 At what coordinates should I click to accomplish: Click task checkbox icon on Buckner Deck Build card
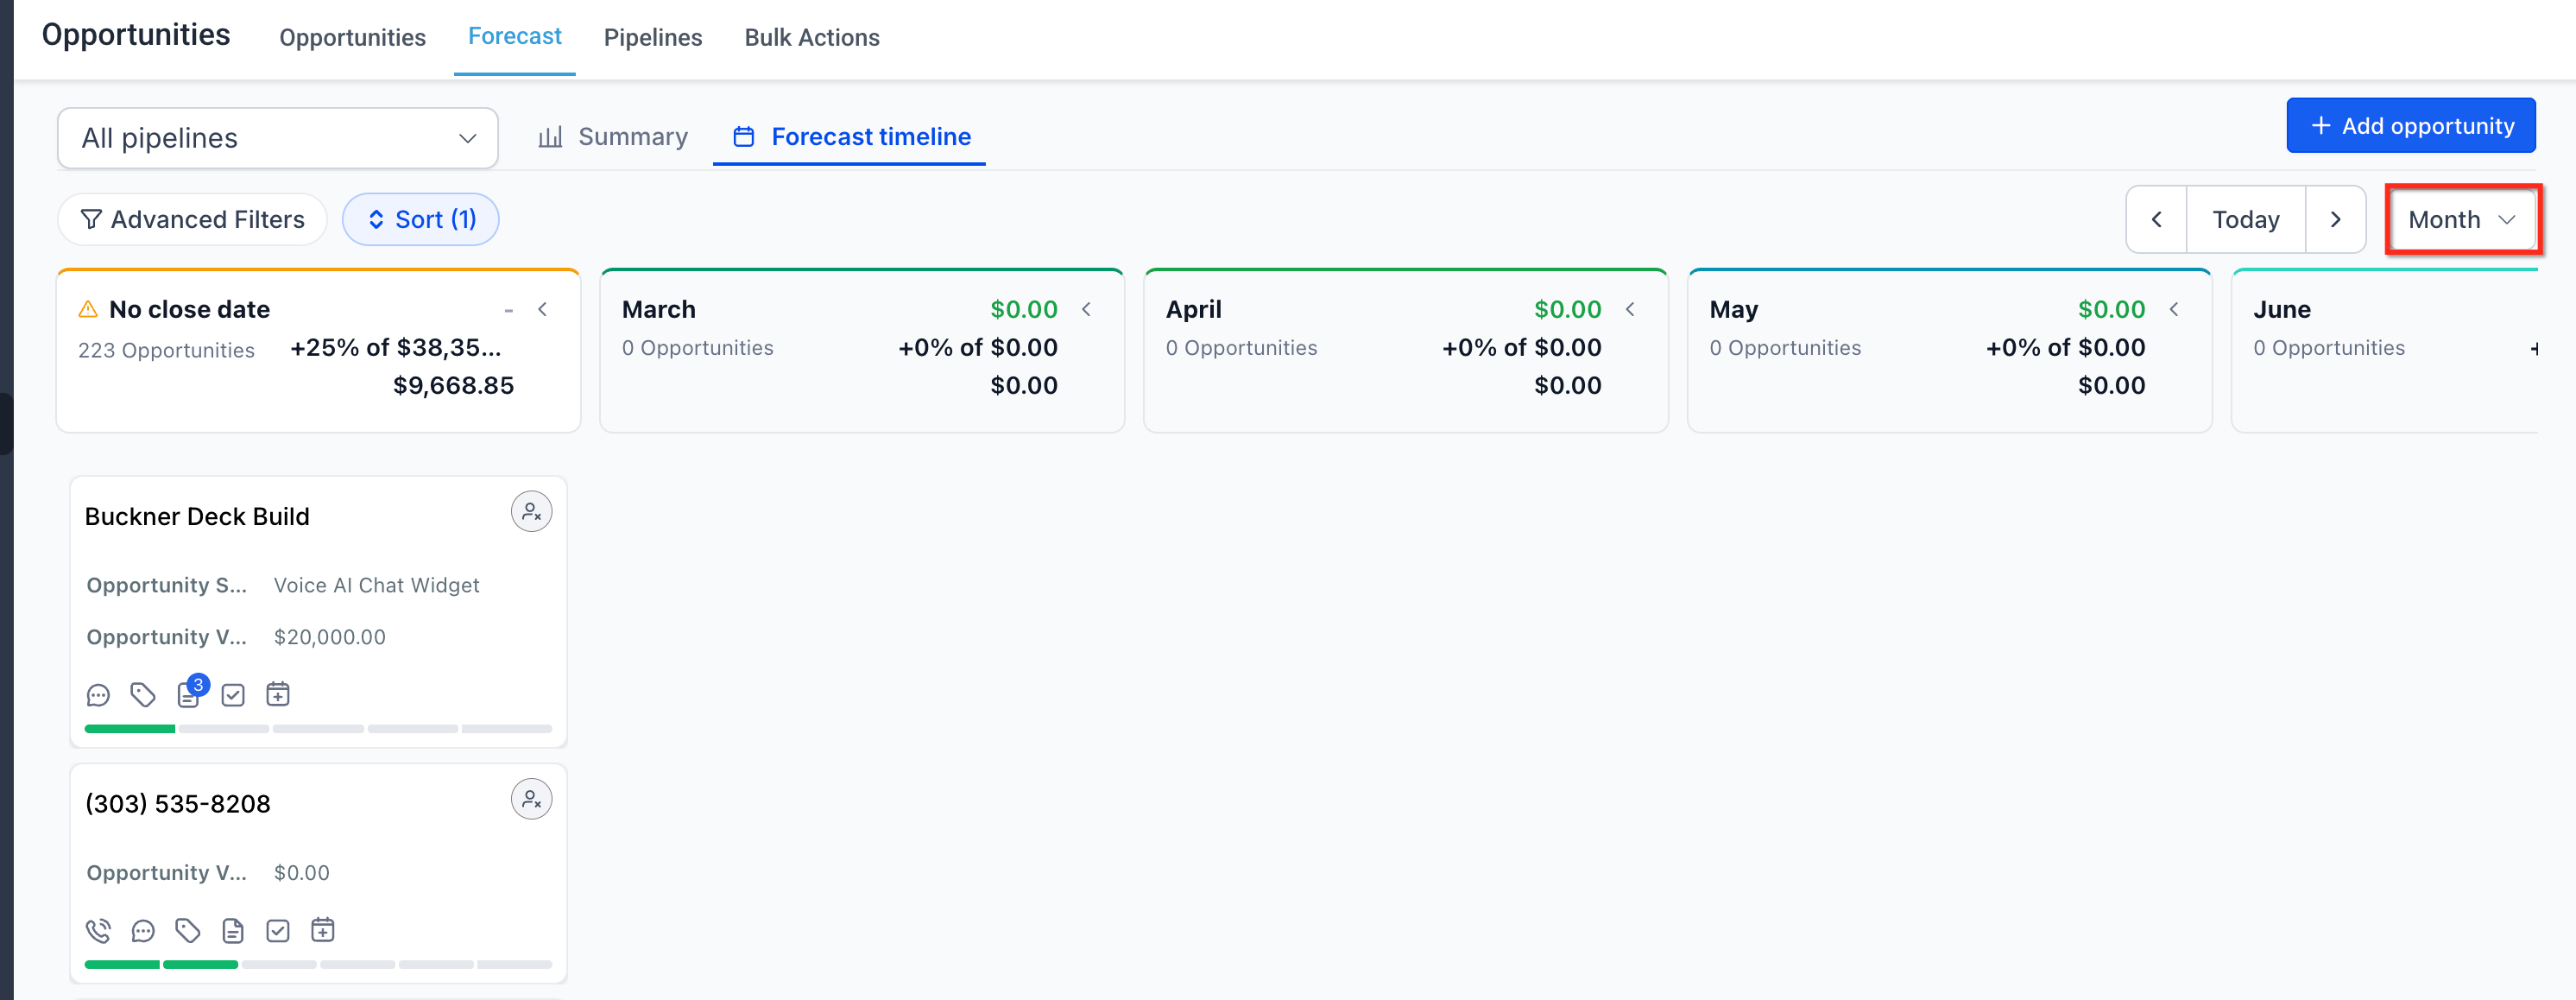[x=233, y=695]
